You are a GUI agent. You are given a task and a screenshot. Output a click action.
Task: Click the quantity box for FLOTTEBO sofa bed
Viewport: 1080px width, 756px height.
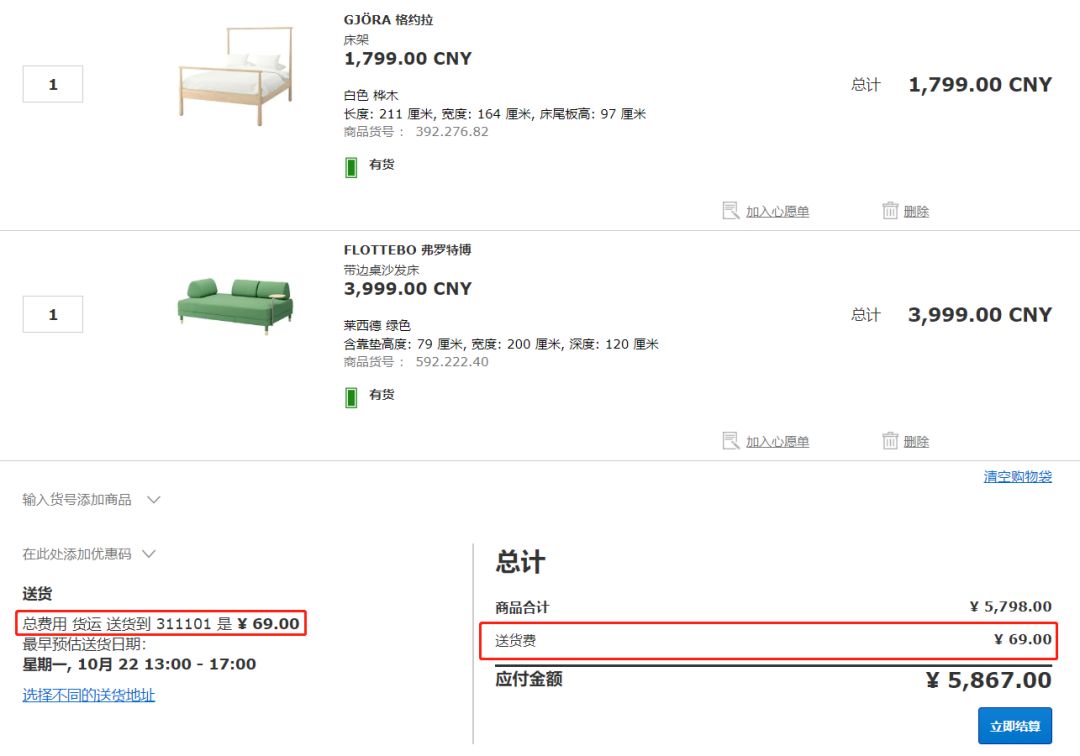(52, 314)
